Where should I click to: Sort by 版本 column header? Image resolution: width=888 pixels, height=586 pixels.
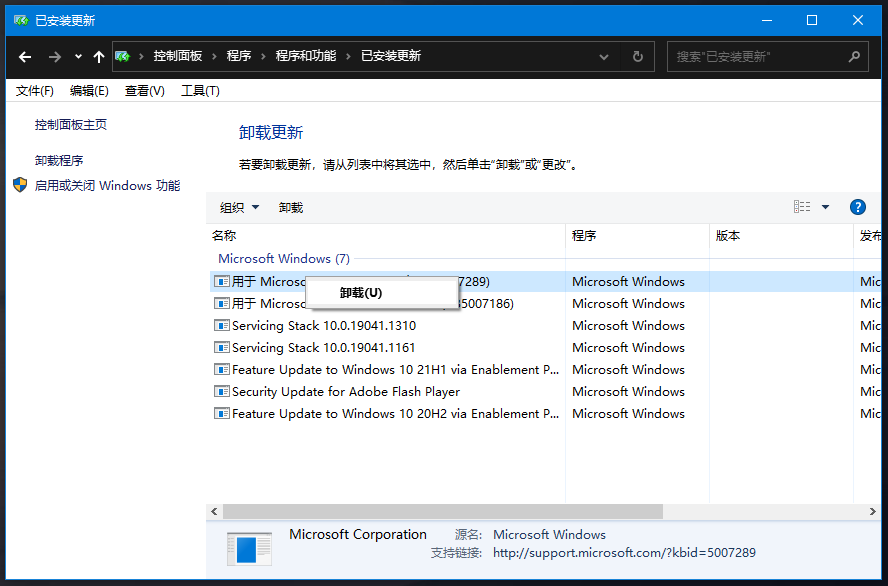pos(781,236)
